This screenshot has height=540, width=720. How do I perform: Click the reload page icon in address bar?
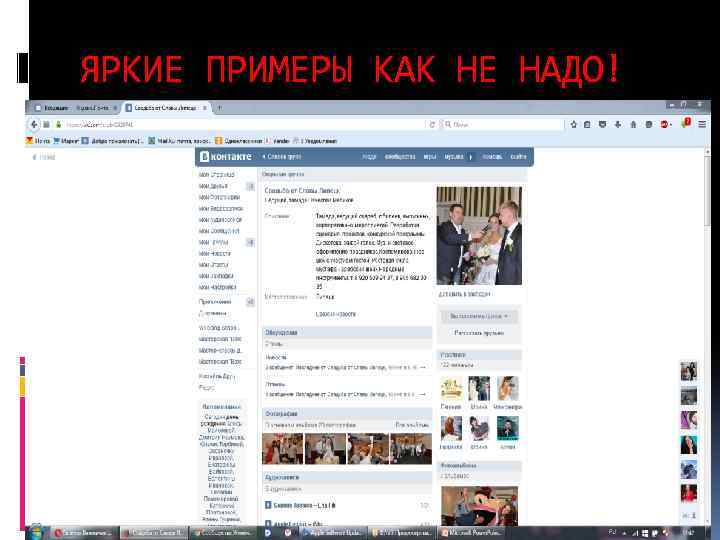(x=432, y=124)
